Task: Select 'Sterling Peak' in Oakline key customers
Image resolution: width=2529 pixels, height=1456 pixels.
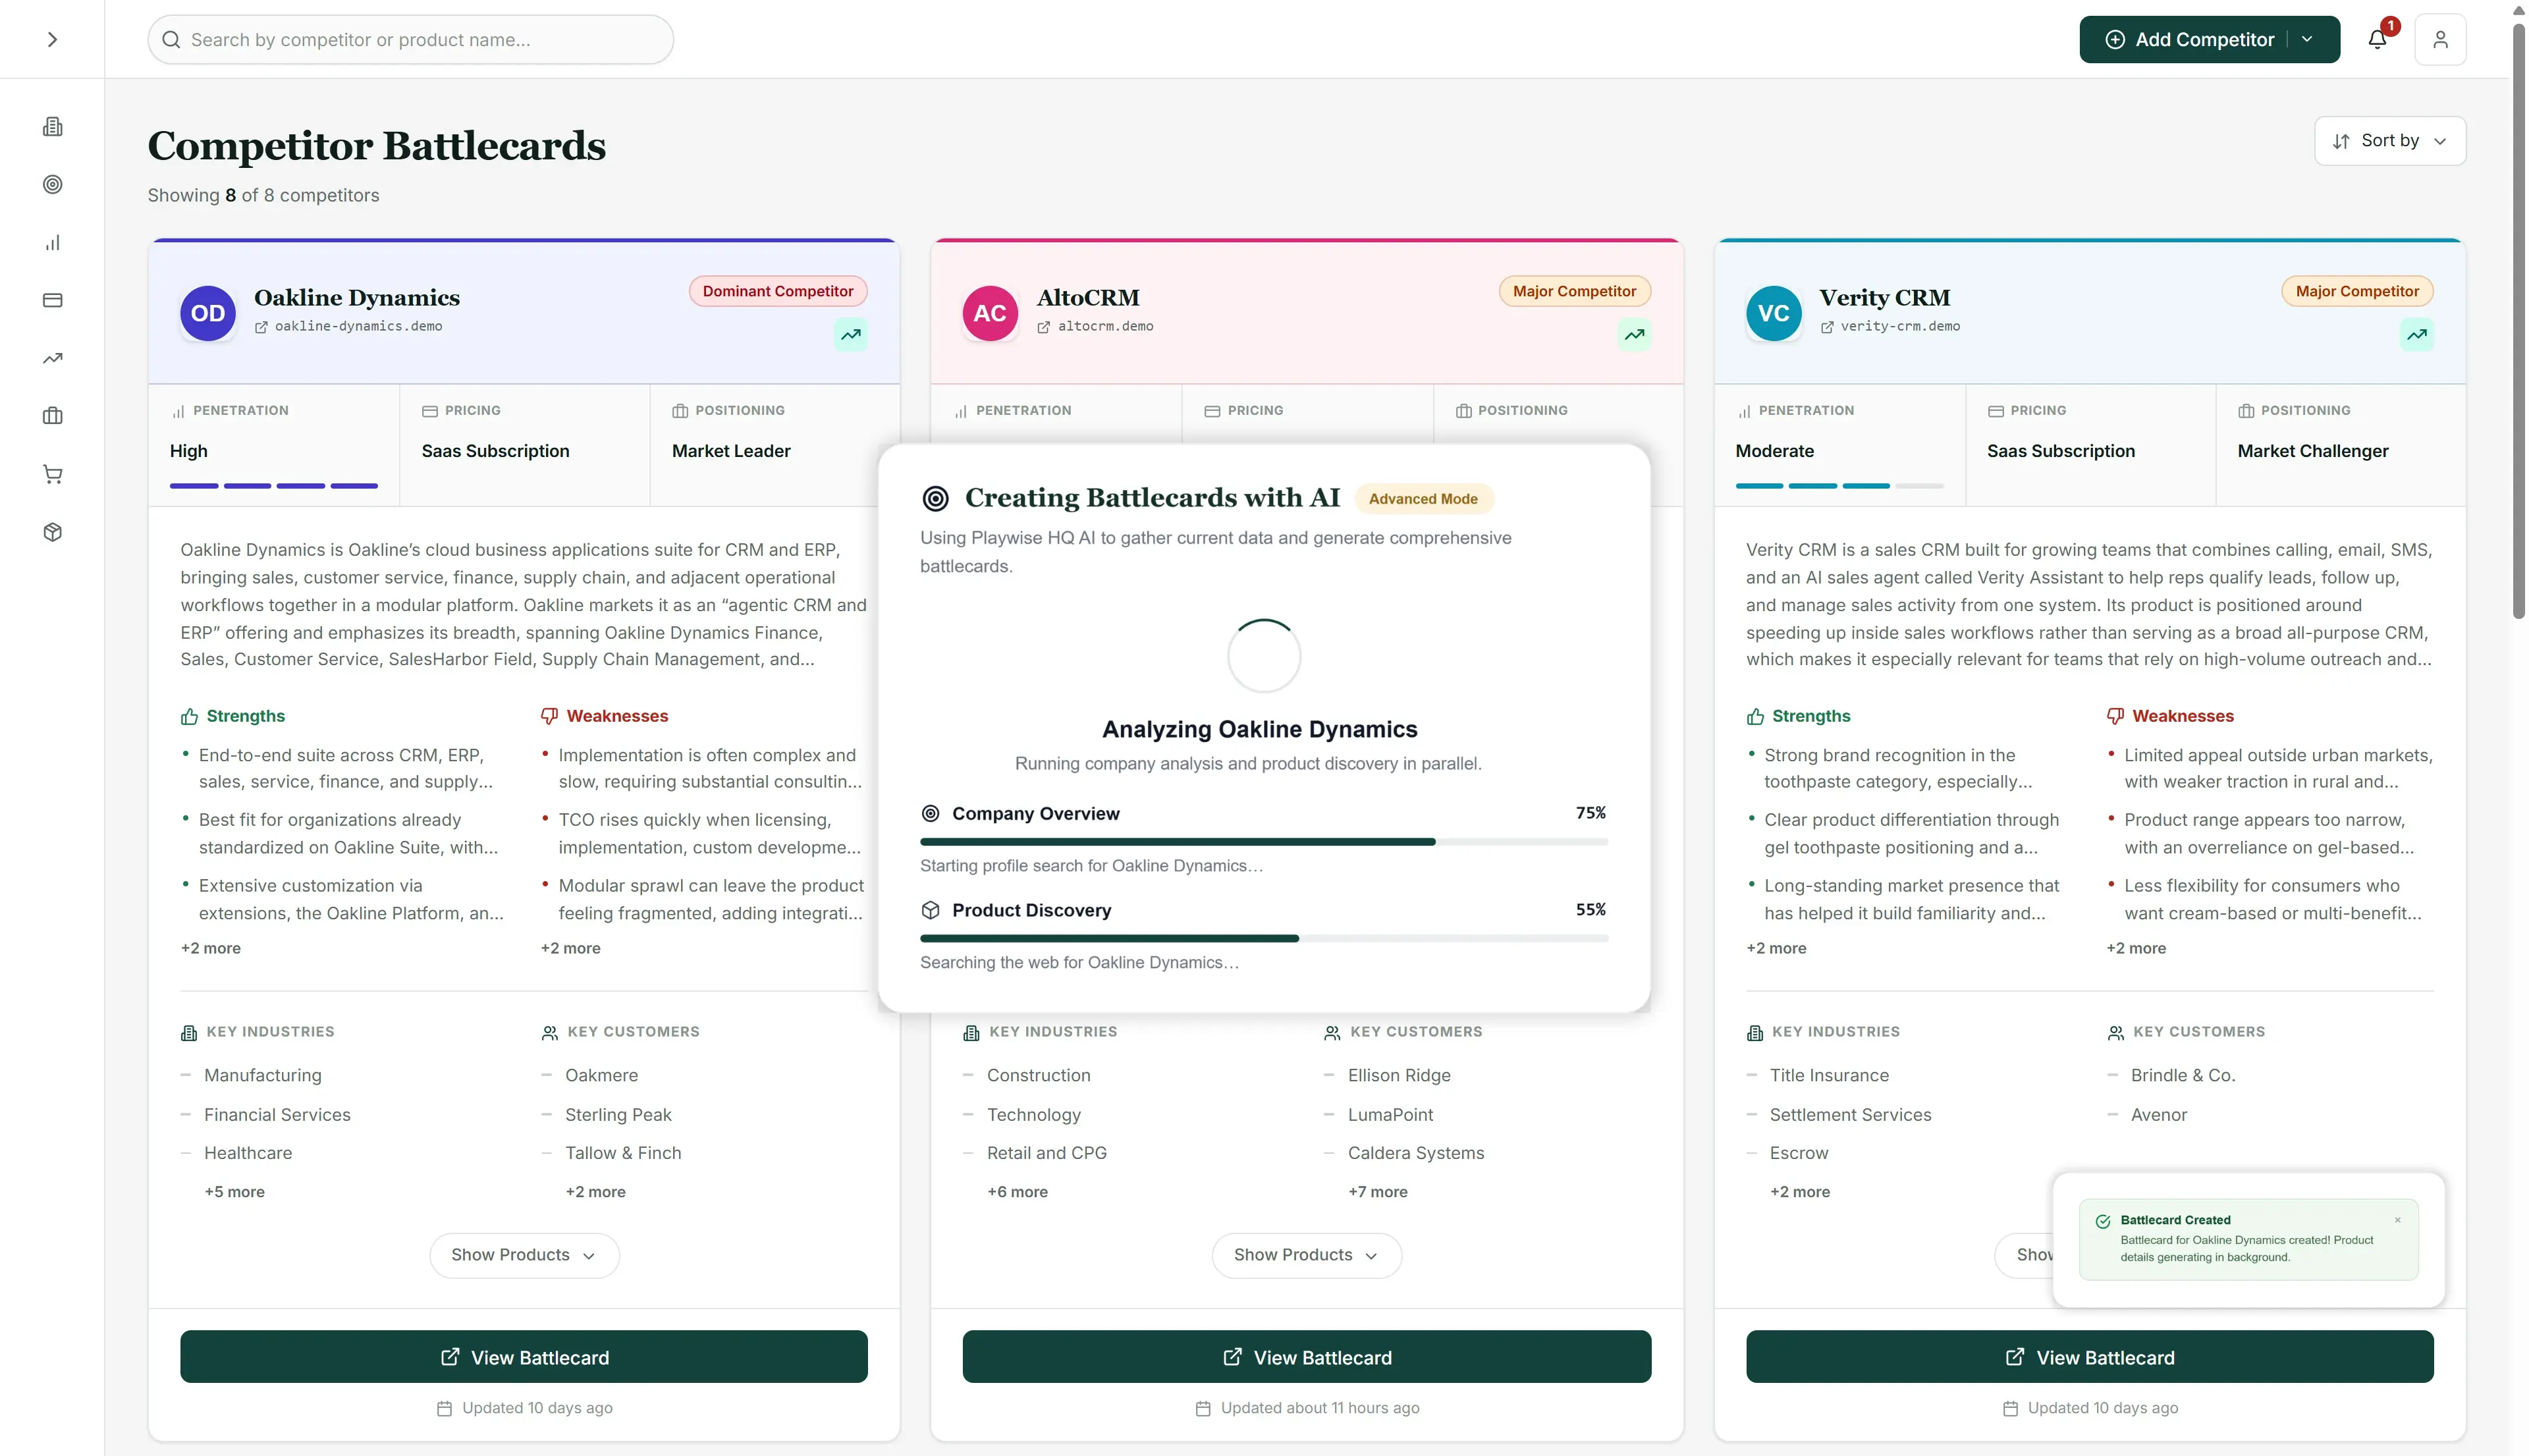Action: pos(618,1114)
